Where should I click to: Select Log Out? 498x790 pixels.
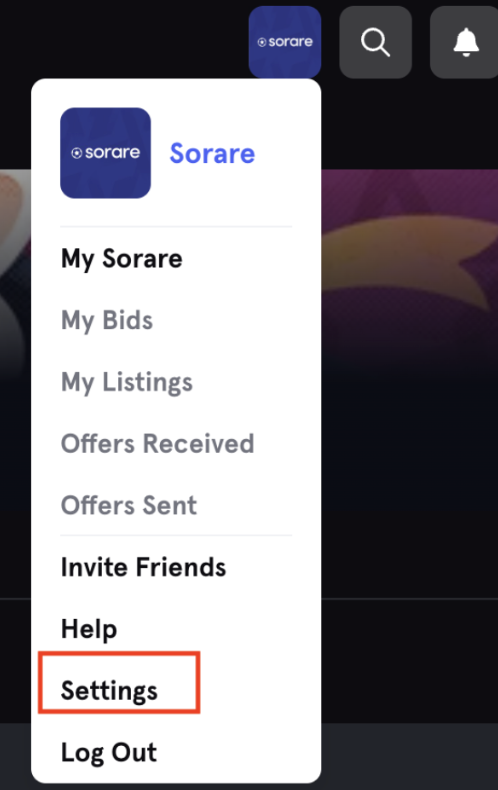coord(108,753)
